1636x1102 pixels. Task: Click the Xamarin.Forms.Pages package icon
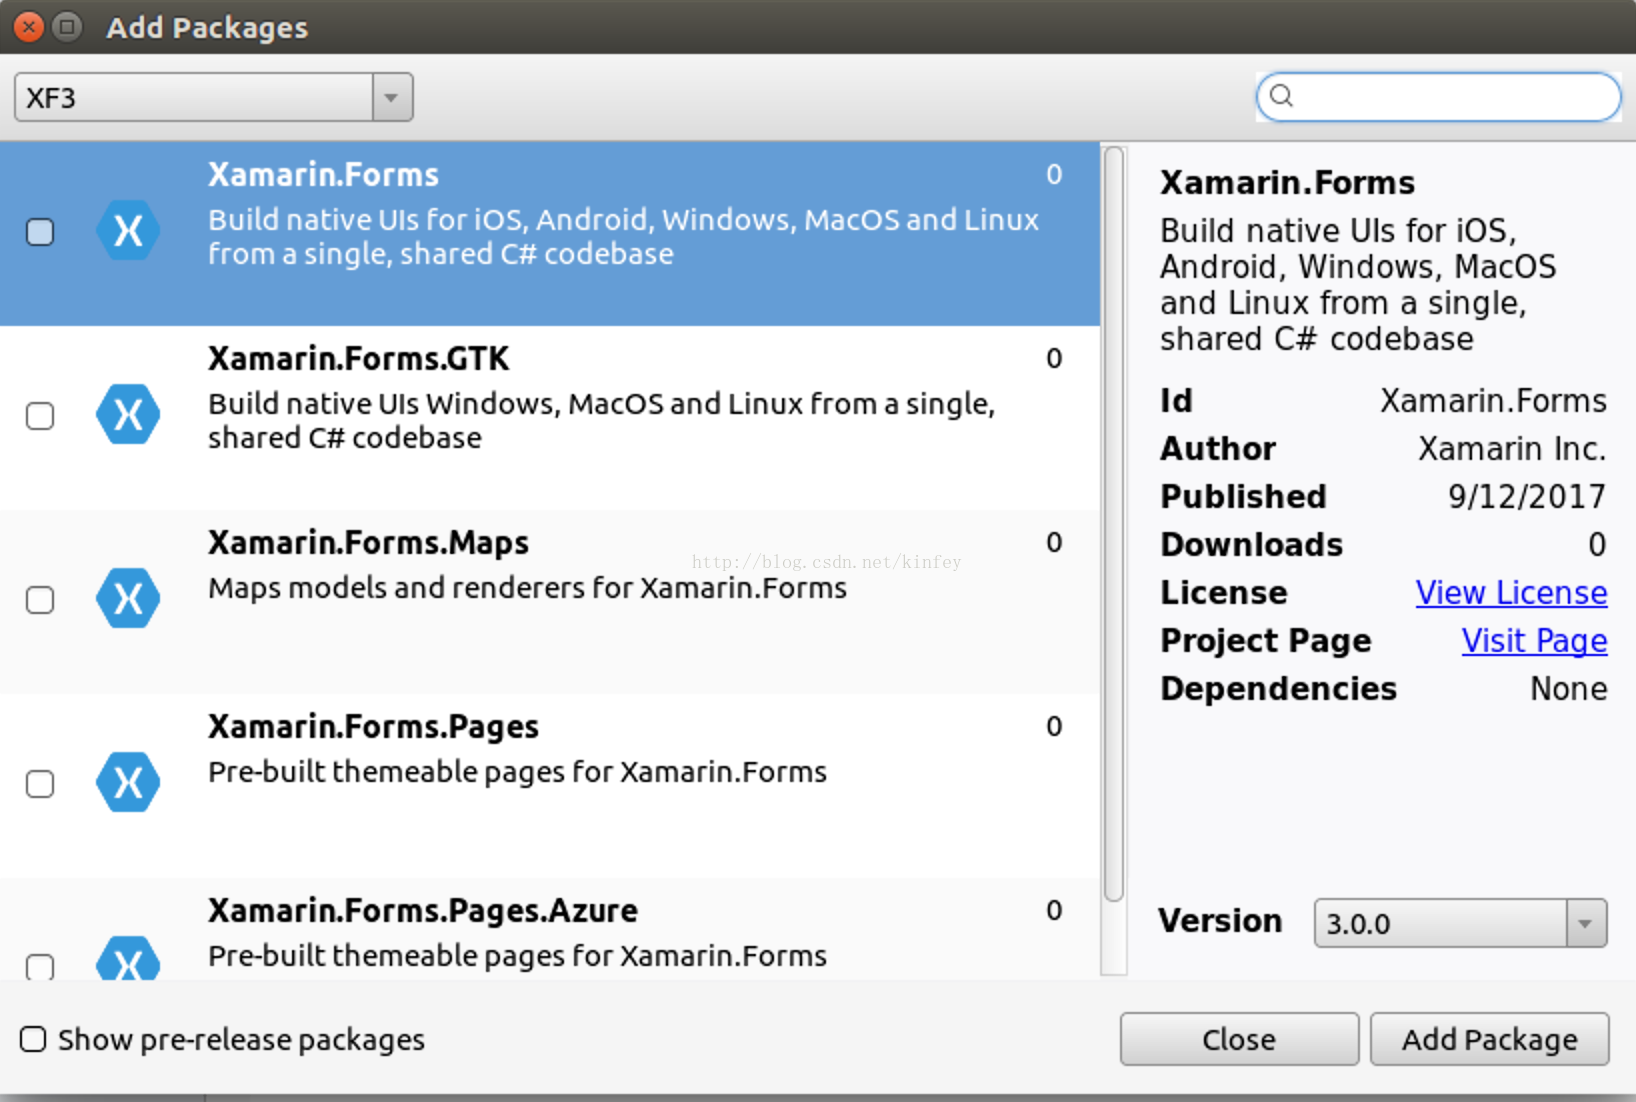coord(128,782)
